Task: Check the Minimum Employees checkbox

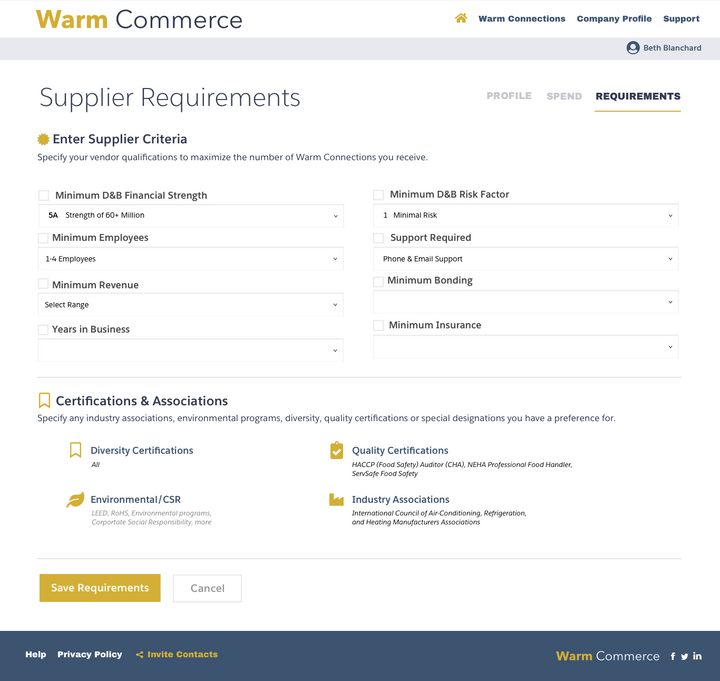Action: (43, 238)
